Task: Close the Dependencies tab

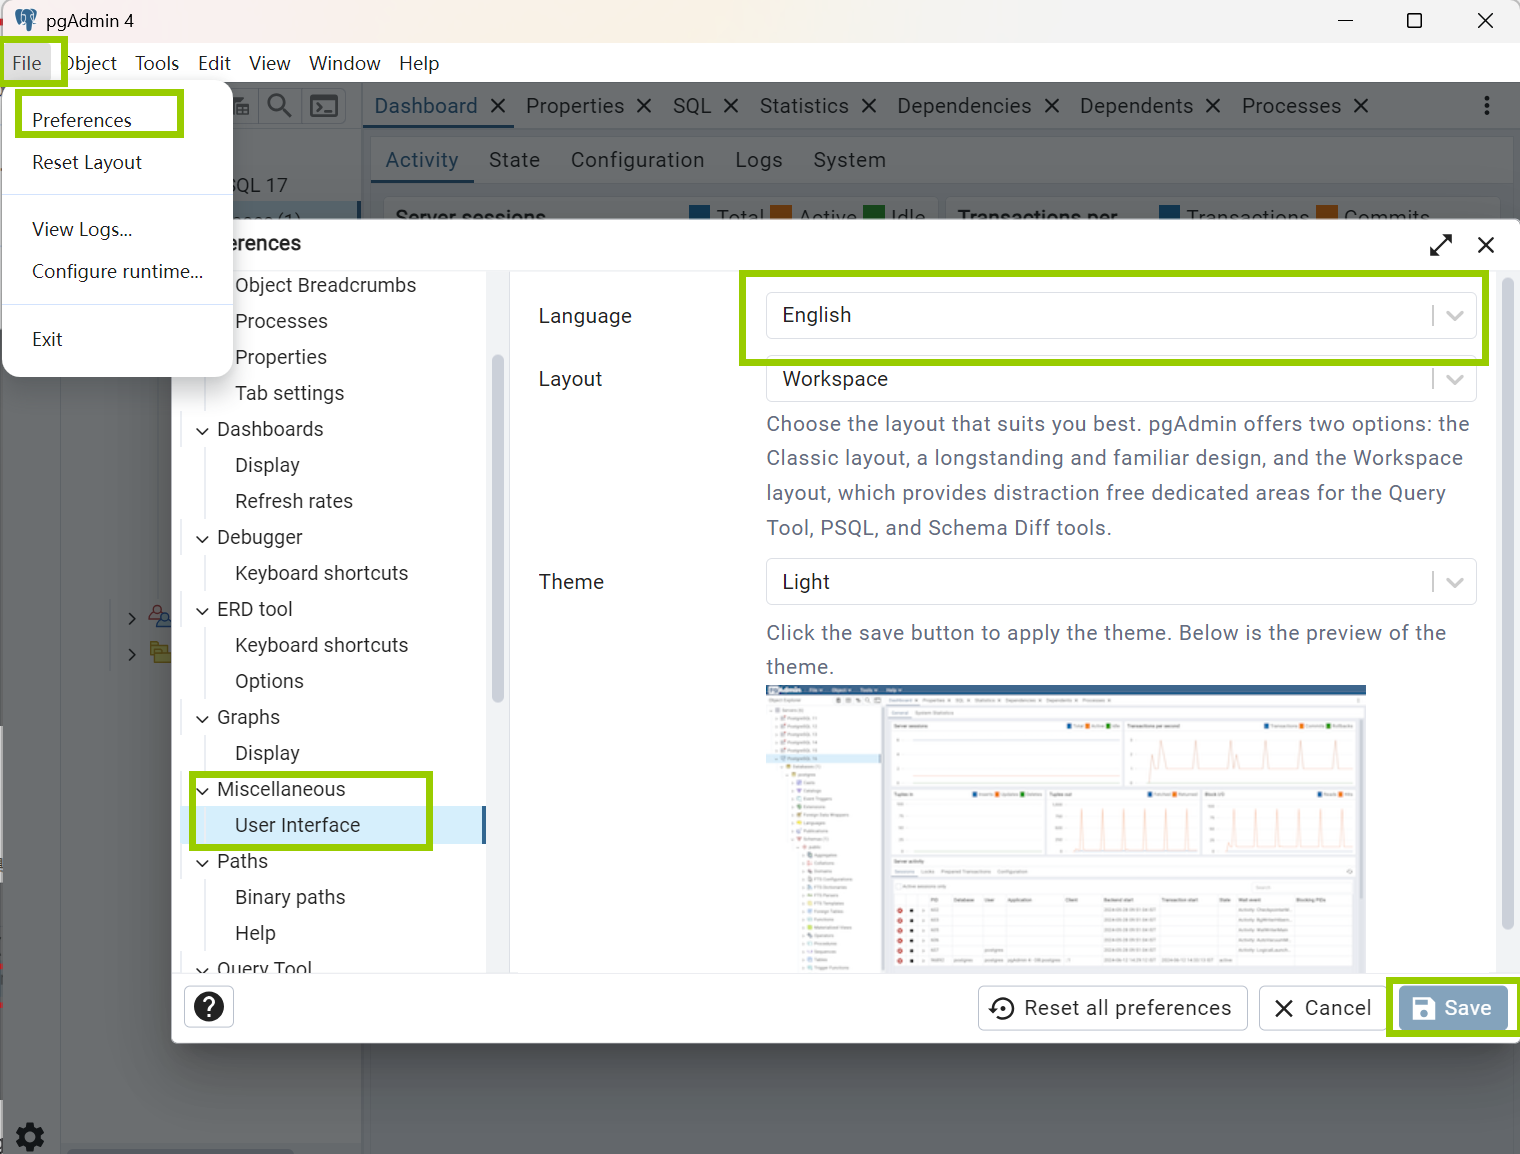Action: (x=1052, y=106)
